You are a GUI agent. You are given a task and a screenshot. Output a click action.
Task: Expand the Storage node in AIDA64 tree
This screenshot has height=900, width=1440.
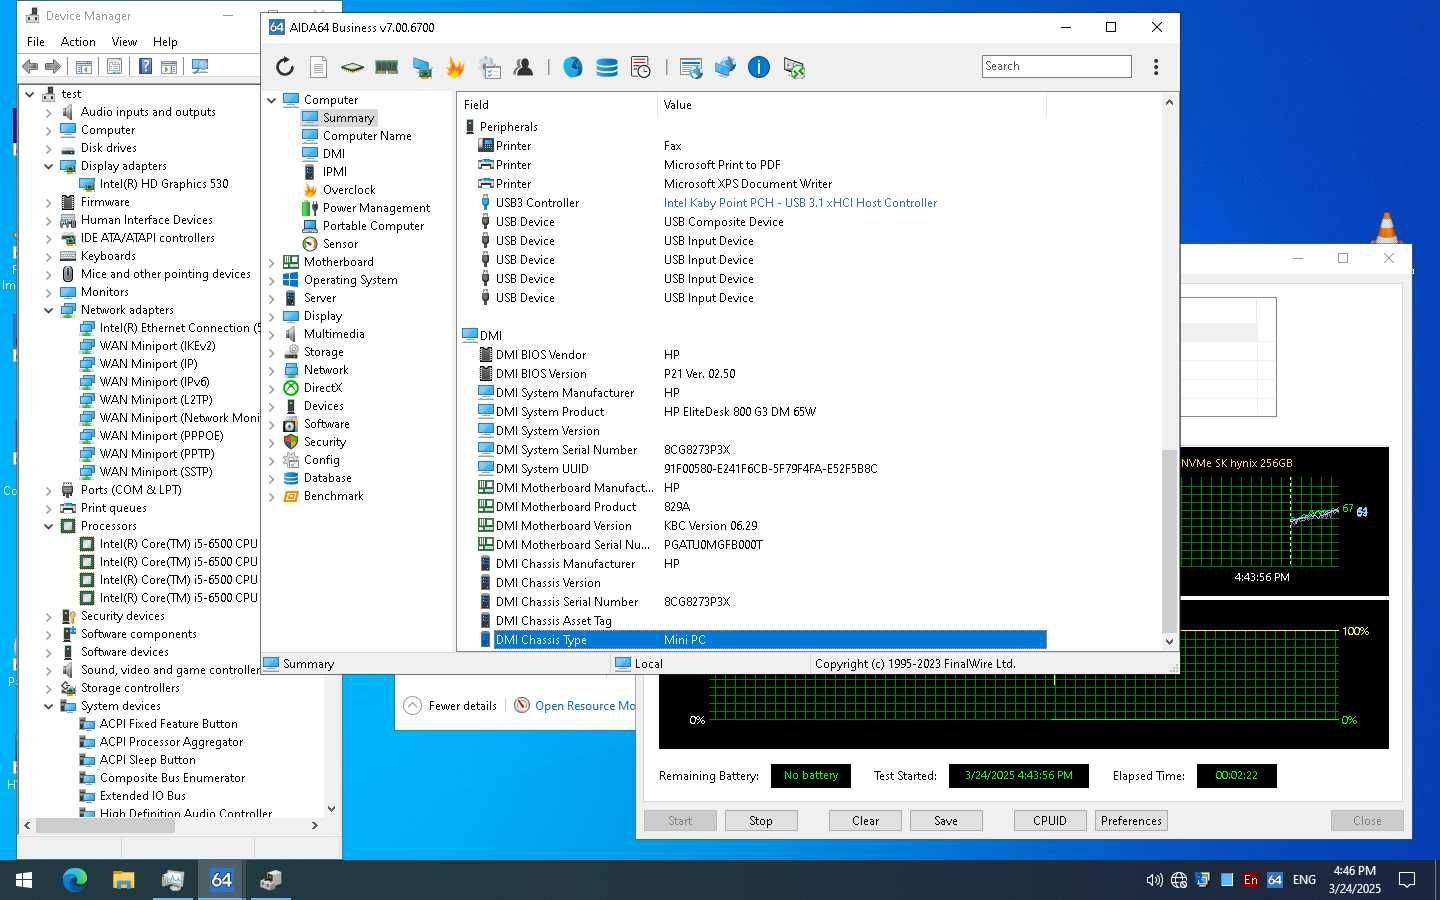[272, 352]
